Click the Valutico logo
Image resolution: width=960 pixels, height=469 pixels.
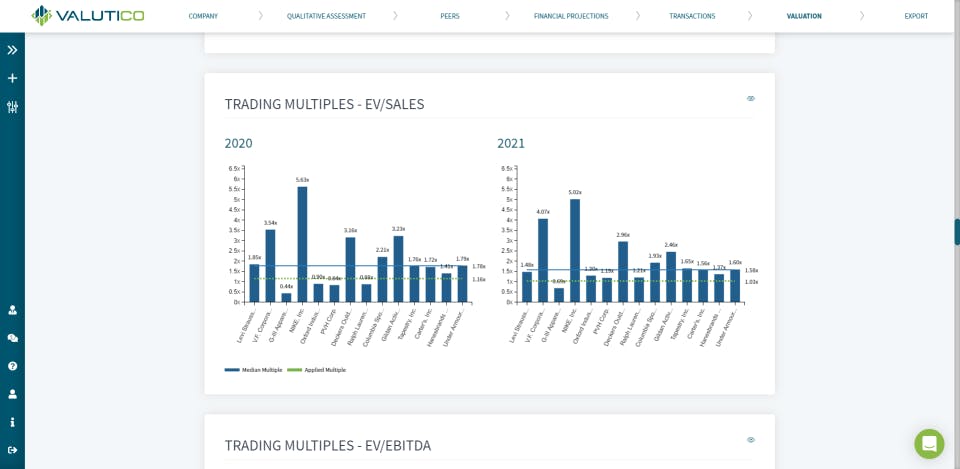[88, 15]
